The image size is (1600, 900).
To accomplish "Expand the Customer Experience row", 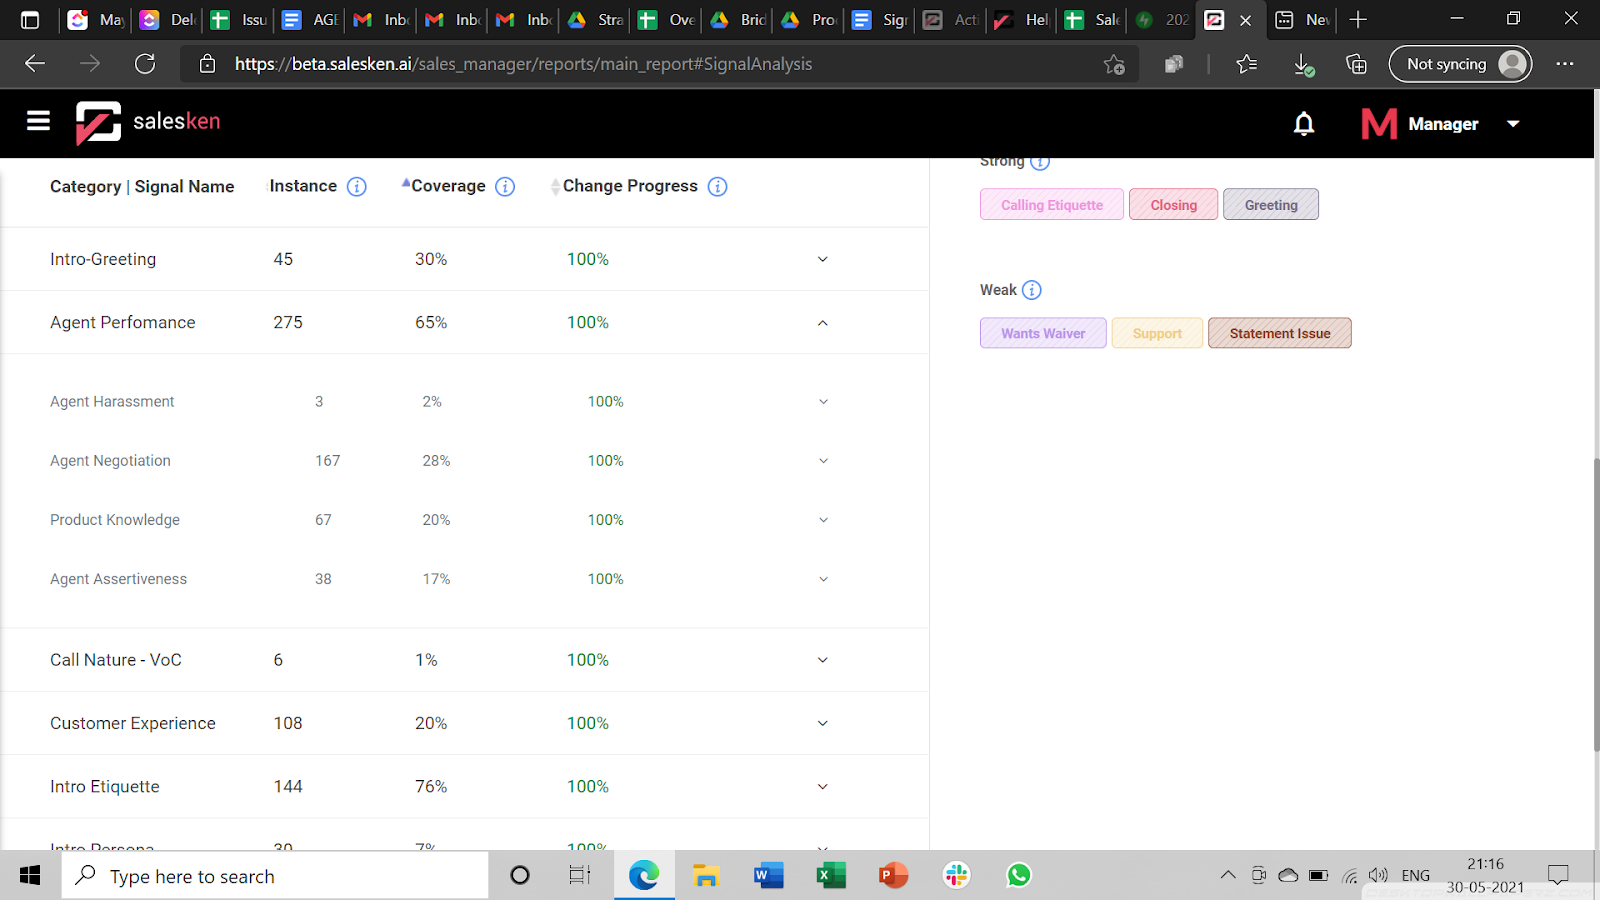I will click(823, 723).
